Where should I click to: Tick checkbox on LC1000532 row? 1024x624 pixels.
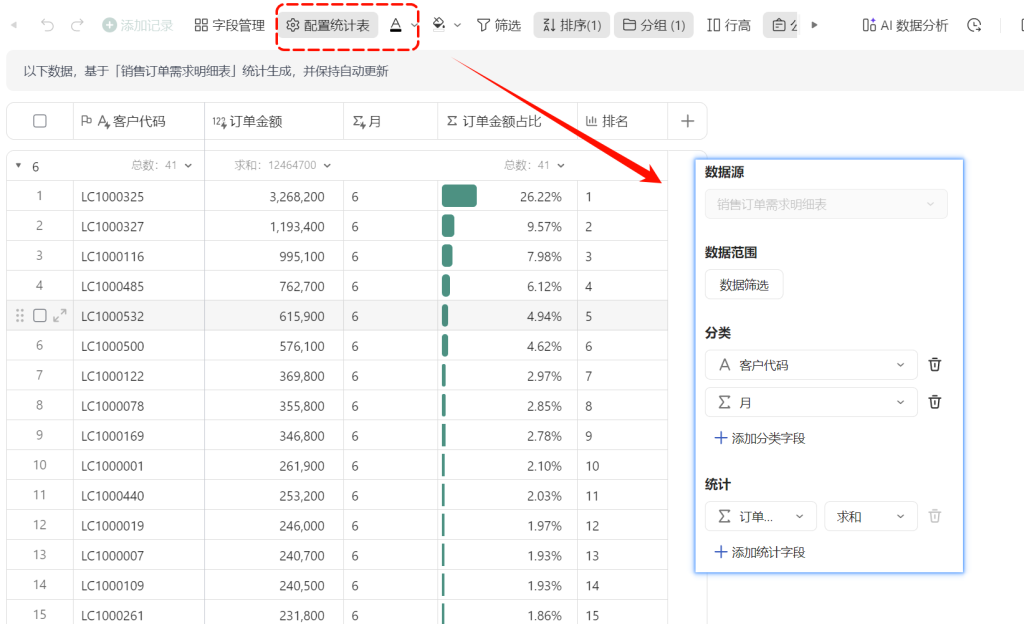point(40,315)
